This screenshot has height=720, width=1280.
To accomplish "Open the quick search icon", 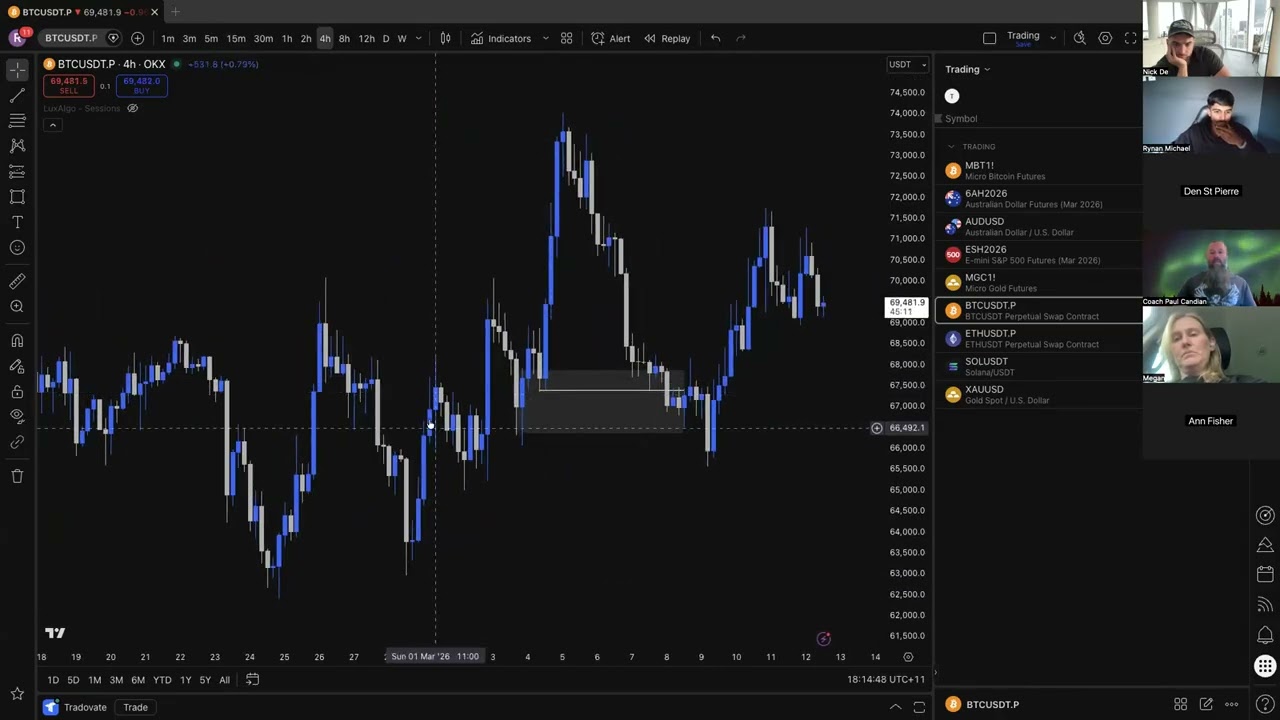I will tap(1079, 38).
